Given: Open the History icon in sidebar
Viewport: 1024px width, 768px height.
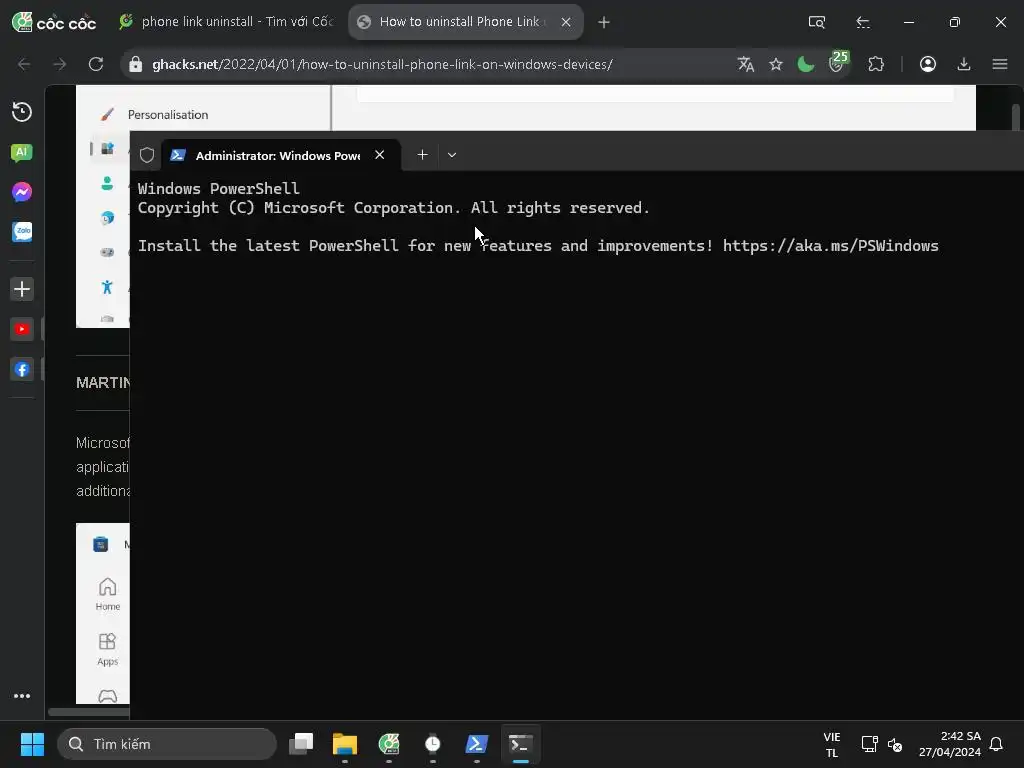Looking at the screenshot, I should (x=22, y=112).
